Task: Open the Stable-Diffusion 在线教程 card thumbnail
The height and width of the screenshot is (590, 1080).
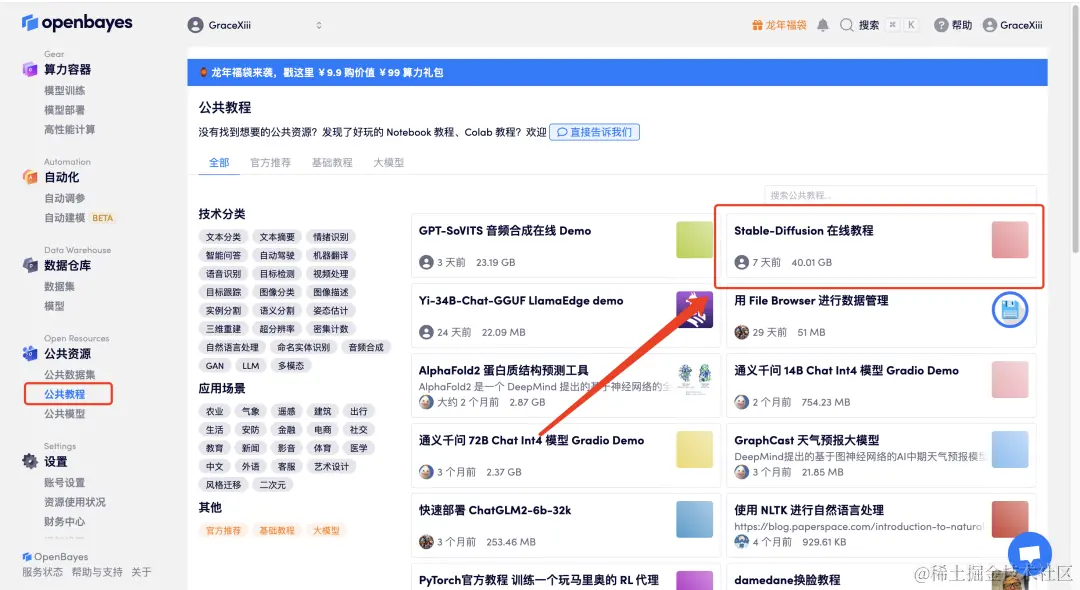Action: pos(1010,239)
